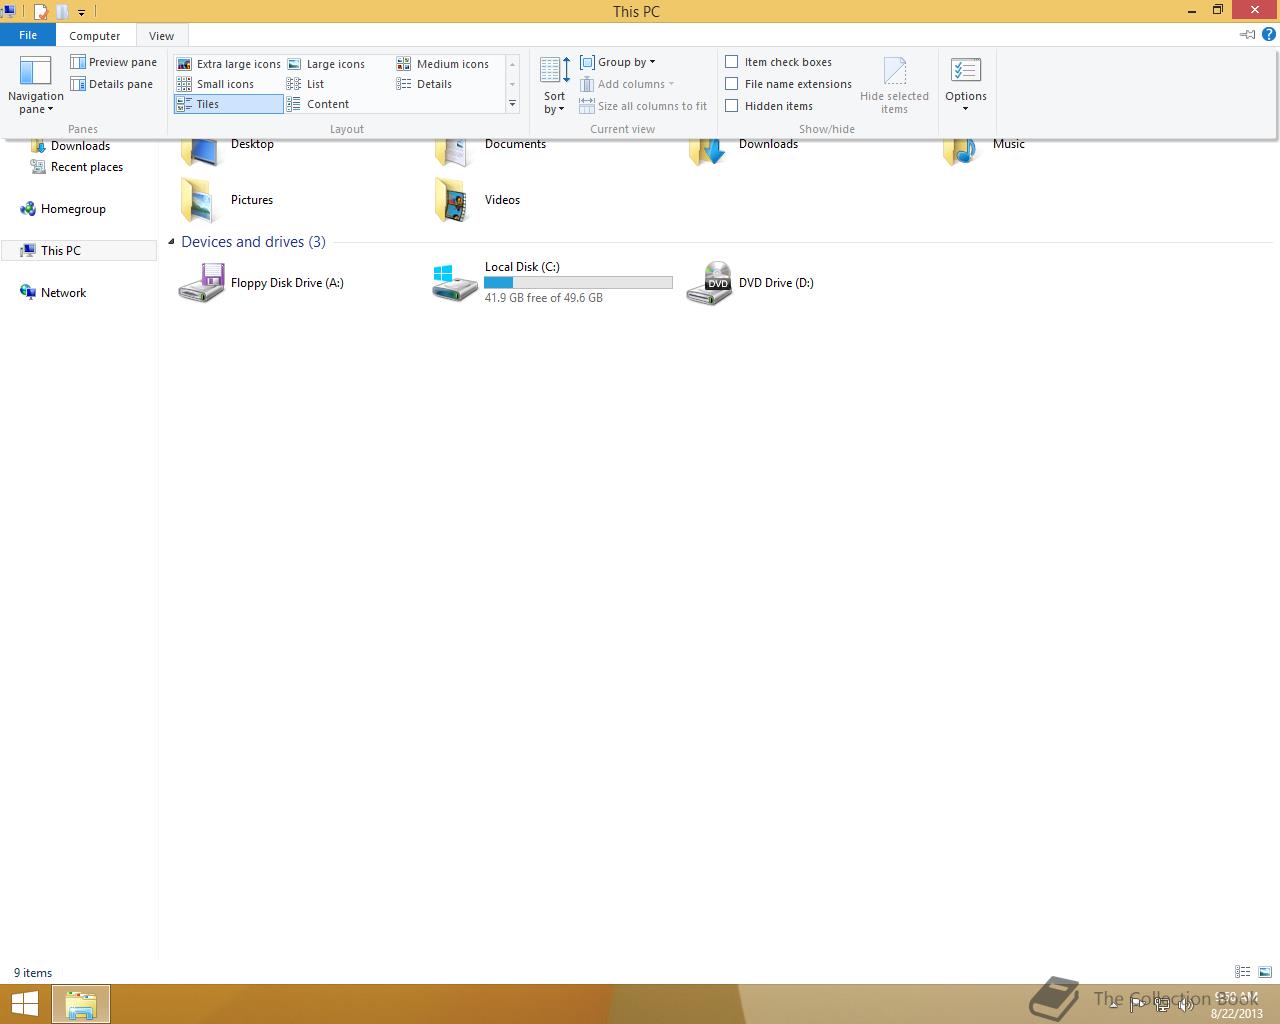Select Extra large icons layout
The height and width of the screenshot is (1024, 1280).
[x=229, y=64]
